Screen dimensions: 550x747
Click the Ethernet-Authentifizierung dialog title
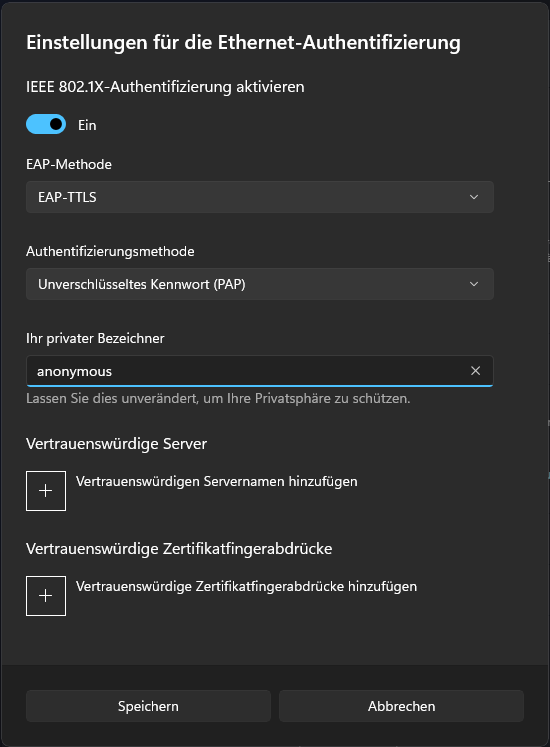(x=243, y=42)
